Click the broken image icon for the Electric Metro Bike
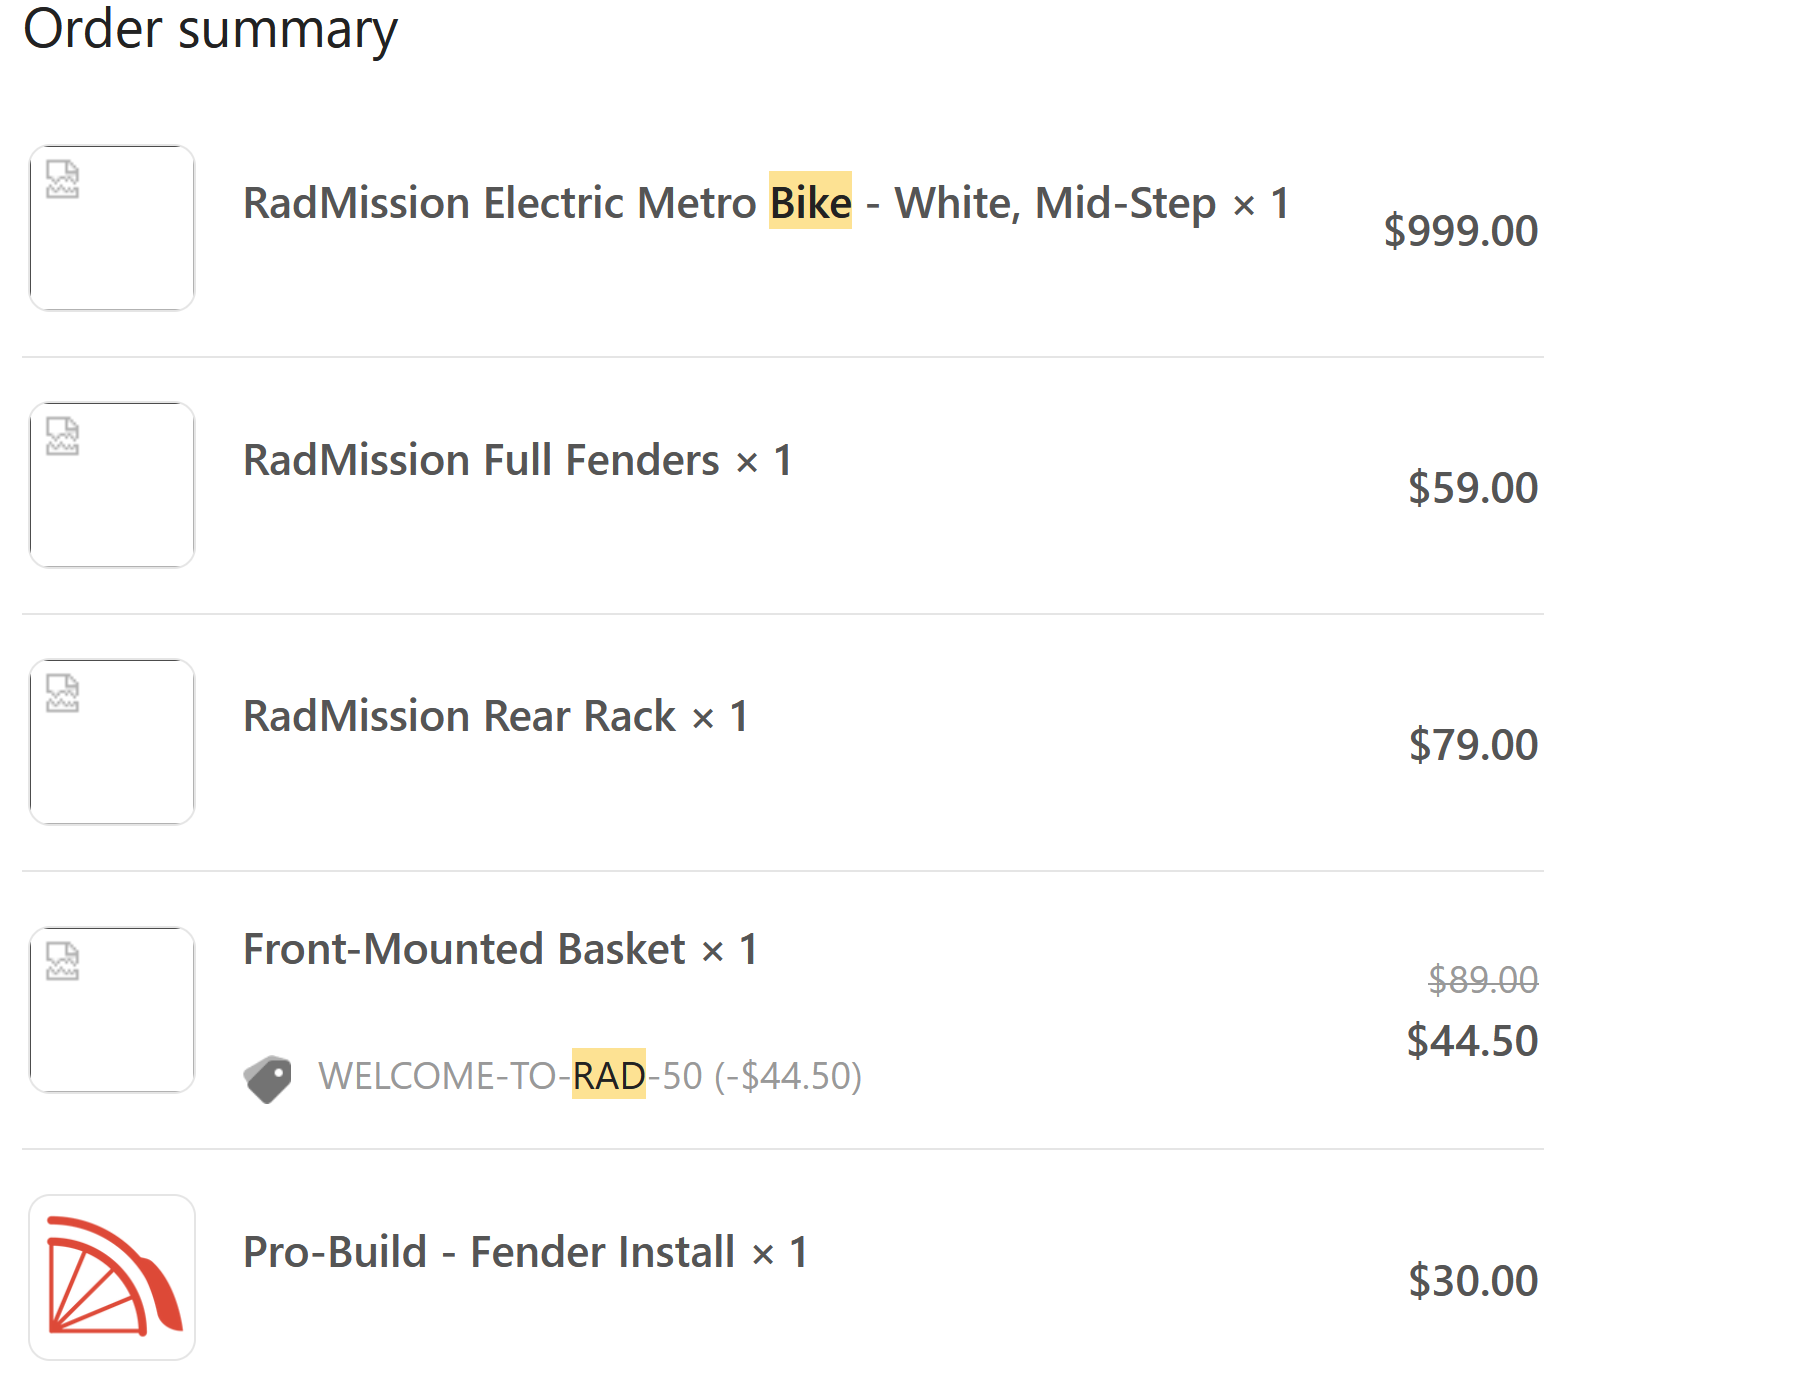1810x1394 pixels. (x=63, y=180)
